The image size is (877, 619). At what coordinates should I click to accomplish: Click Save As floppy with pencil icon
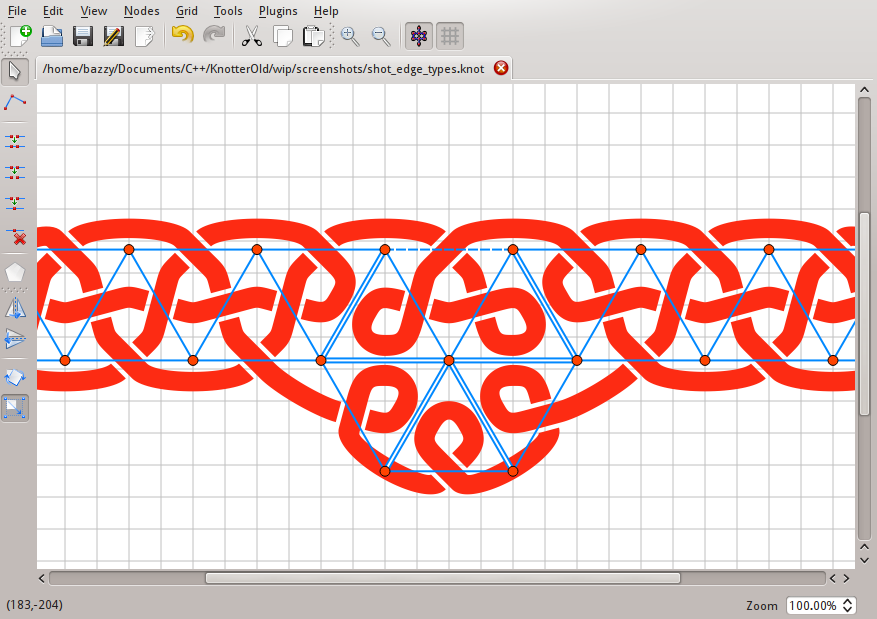[114, 36]
